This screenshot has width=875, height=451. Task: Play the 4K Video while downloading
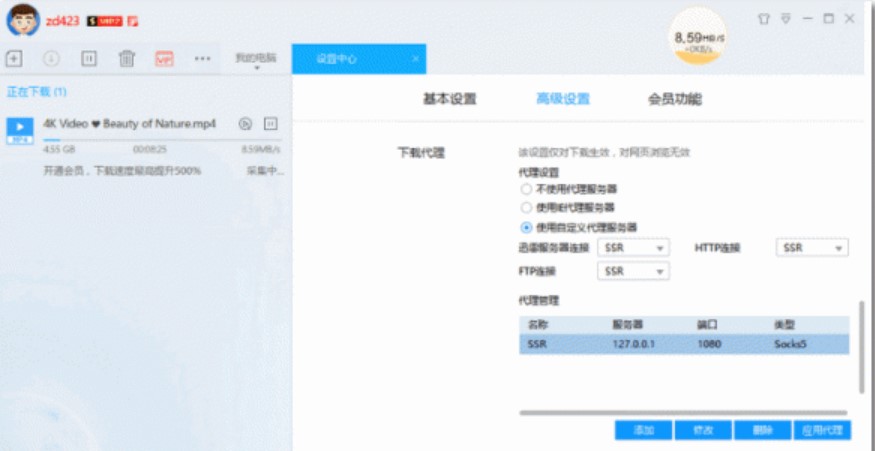pos(245,124)
